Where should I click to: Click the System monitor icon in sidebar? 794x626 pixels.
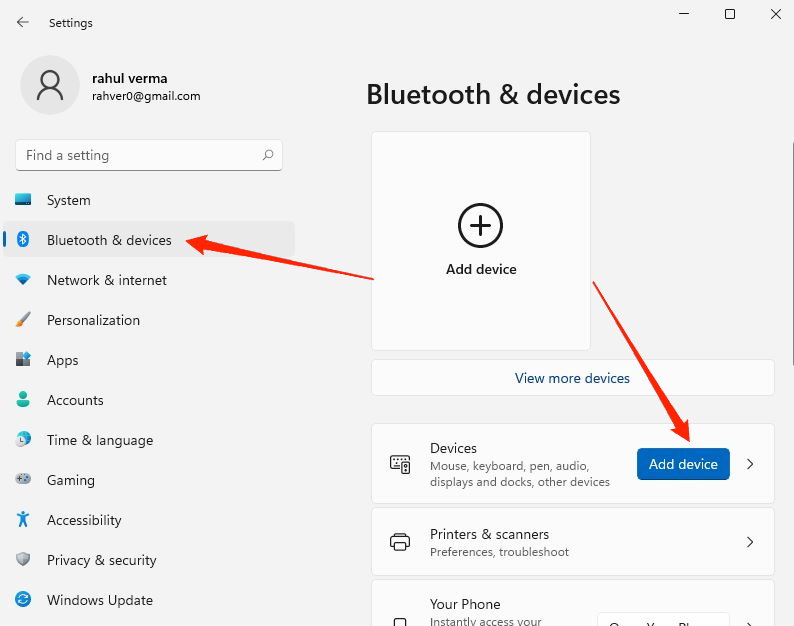[23, 200]
